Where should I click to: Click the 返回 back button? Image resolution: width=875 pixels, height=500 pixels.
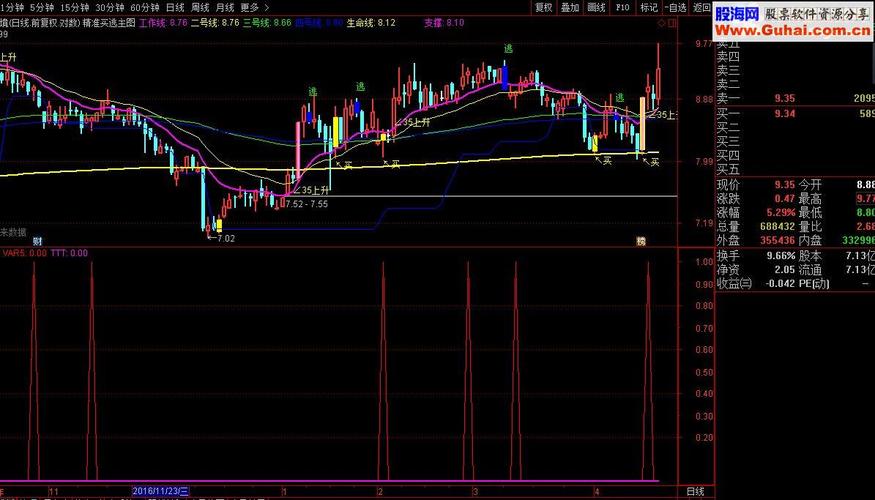tap(704, 7)
